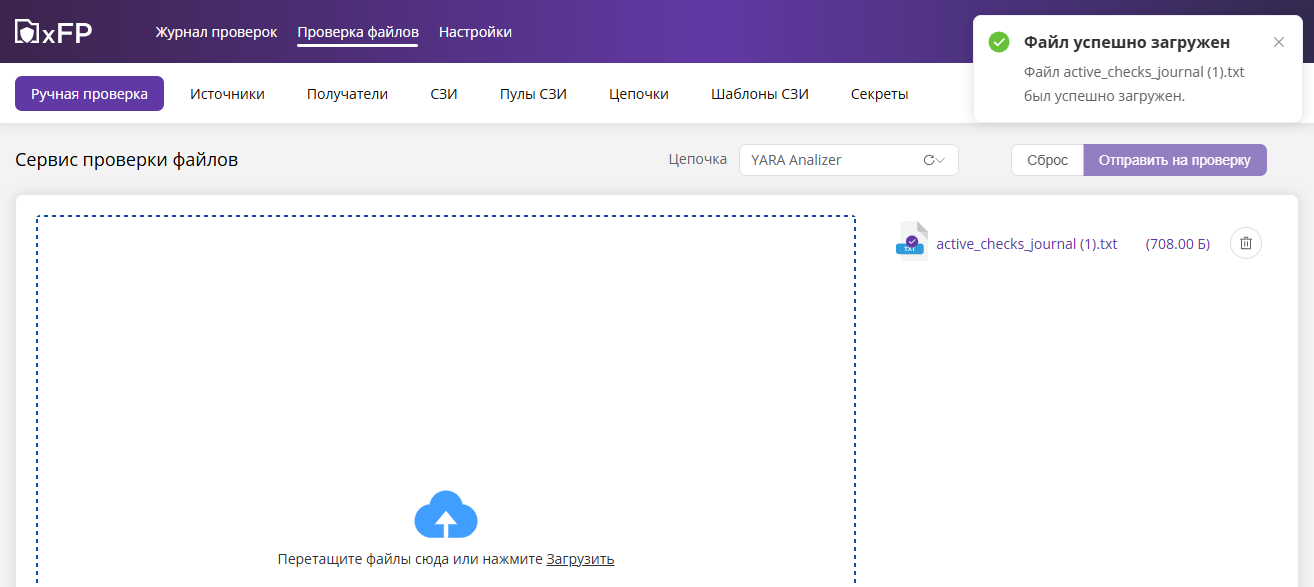The image size is (1314, 587).
Task: Open Настройки in top navigation
Action: pyautogui.click(x=475, y=32)
